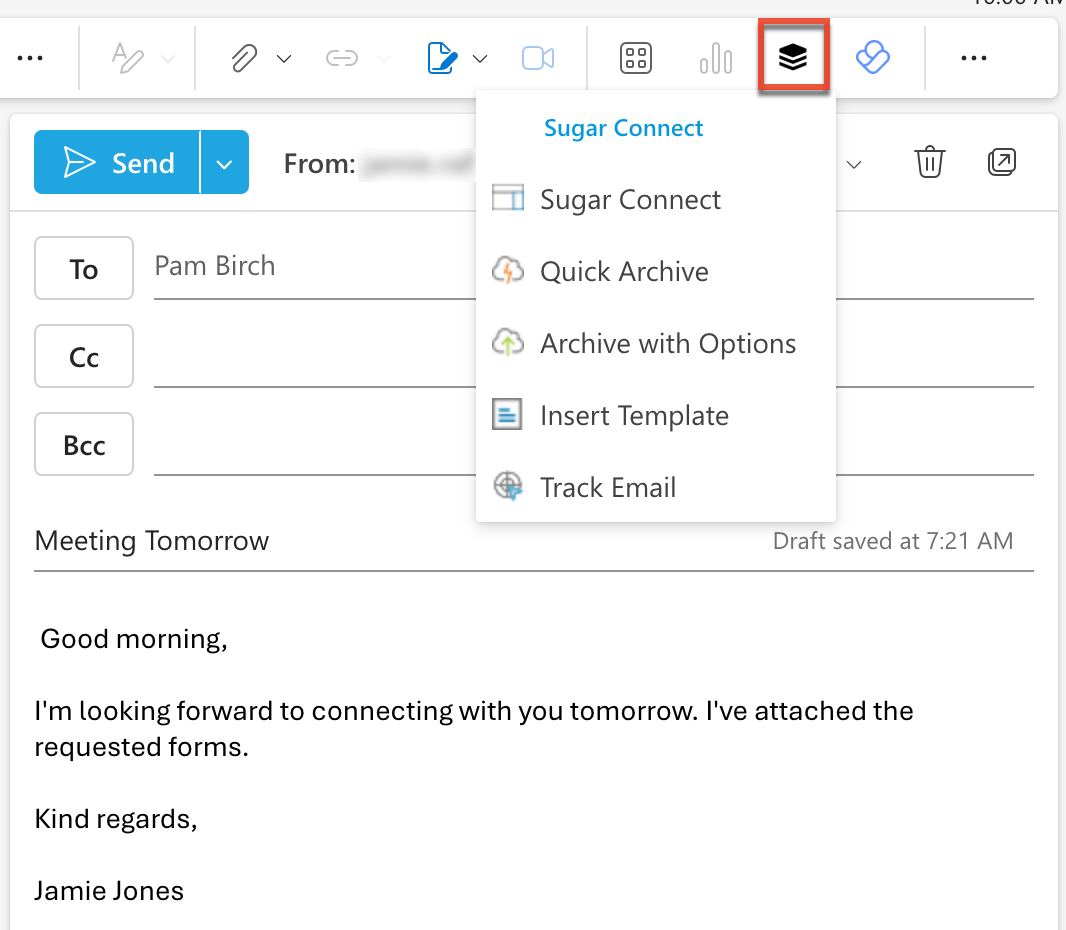Viewport: 1066px width, 930px height.
Task: Select Insert Template from the dropdown menu
Action: 634,415
